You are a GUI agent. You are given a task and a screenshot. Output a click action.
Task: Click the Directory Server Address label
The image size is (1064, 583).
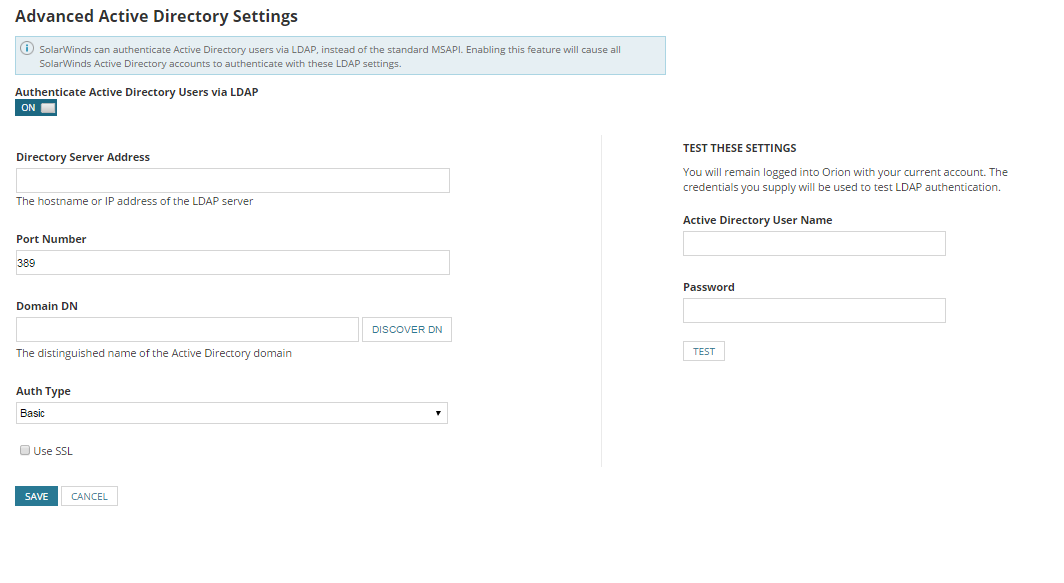[x=83, y=157]
